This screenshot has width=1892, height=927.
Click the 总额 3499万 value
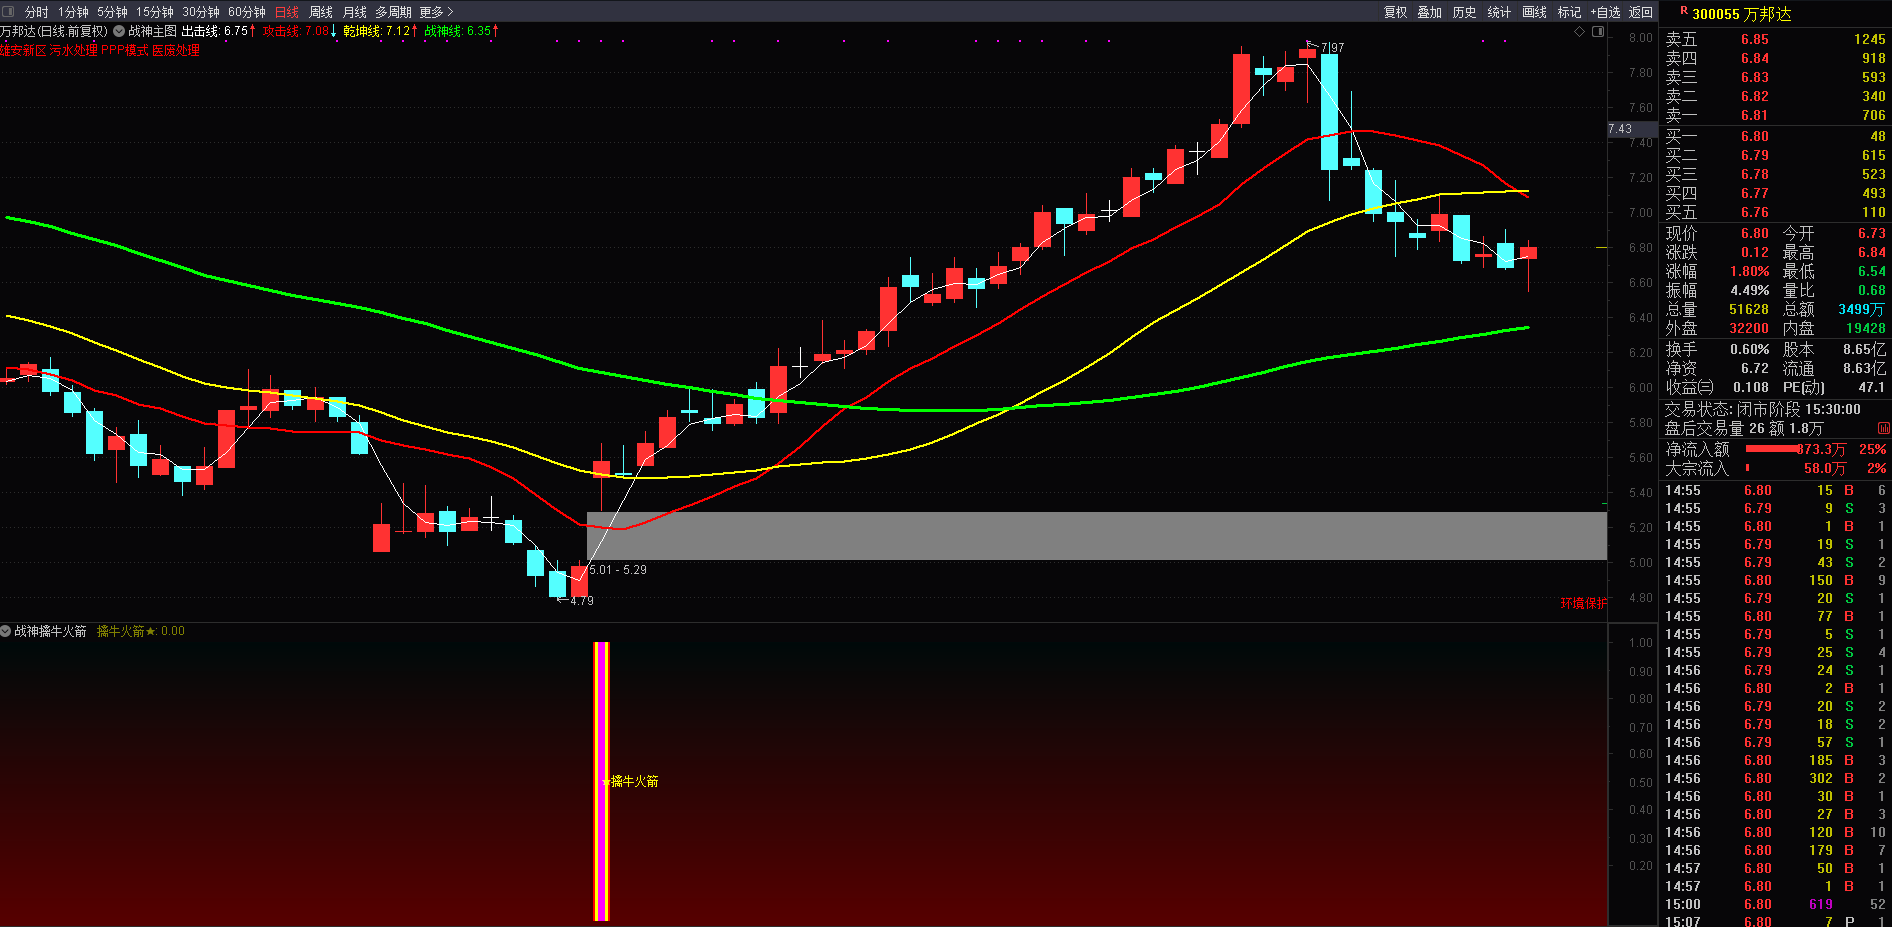pos(1862,309)
